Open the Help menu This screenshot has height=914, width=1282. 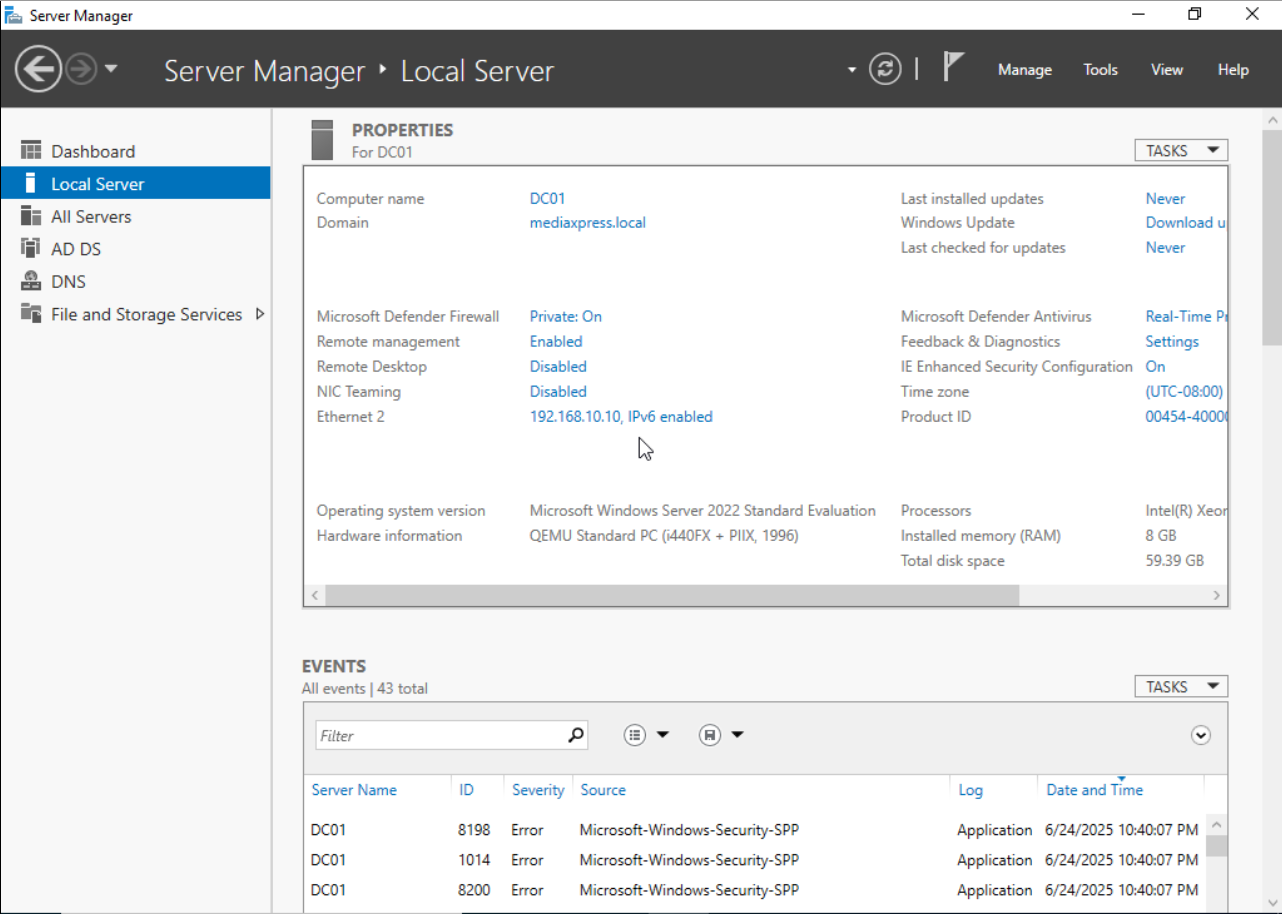click(x=1233, y=70)
